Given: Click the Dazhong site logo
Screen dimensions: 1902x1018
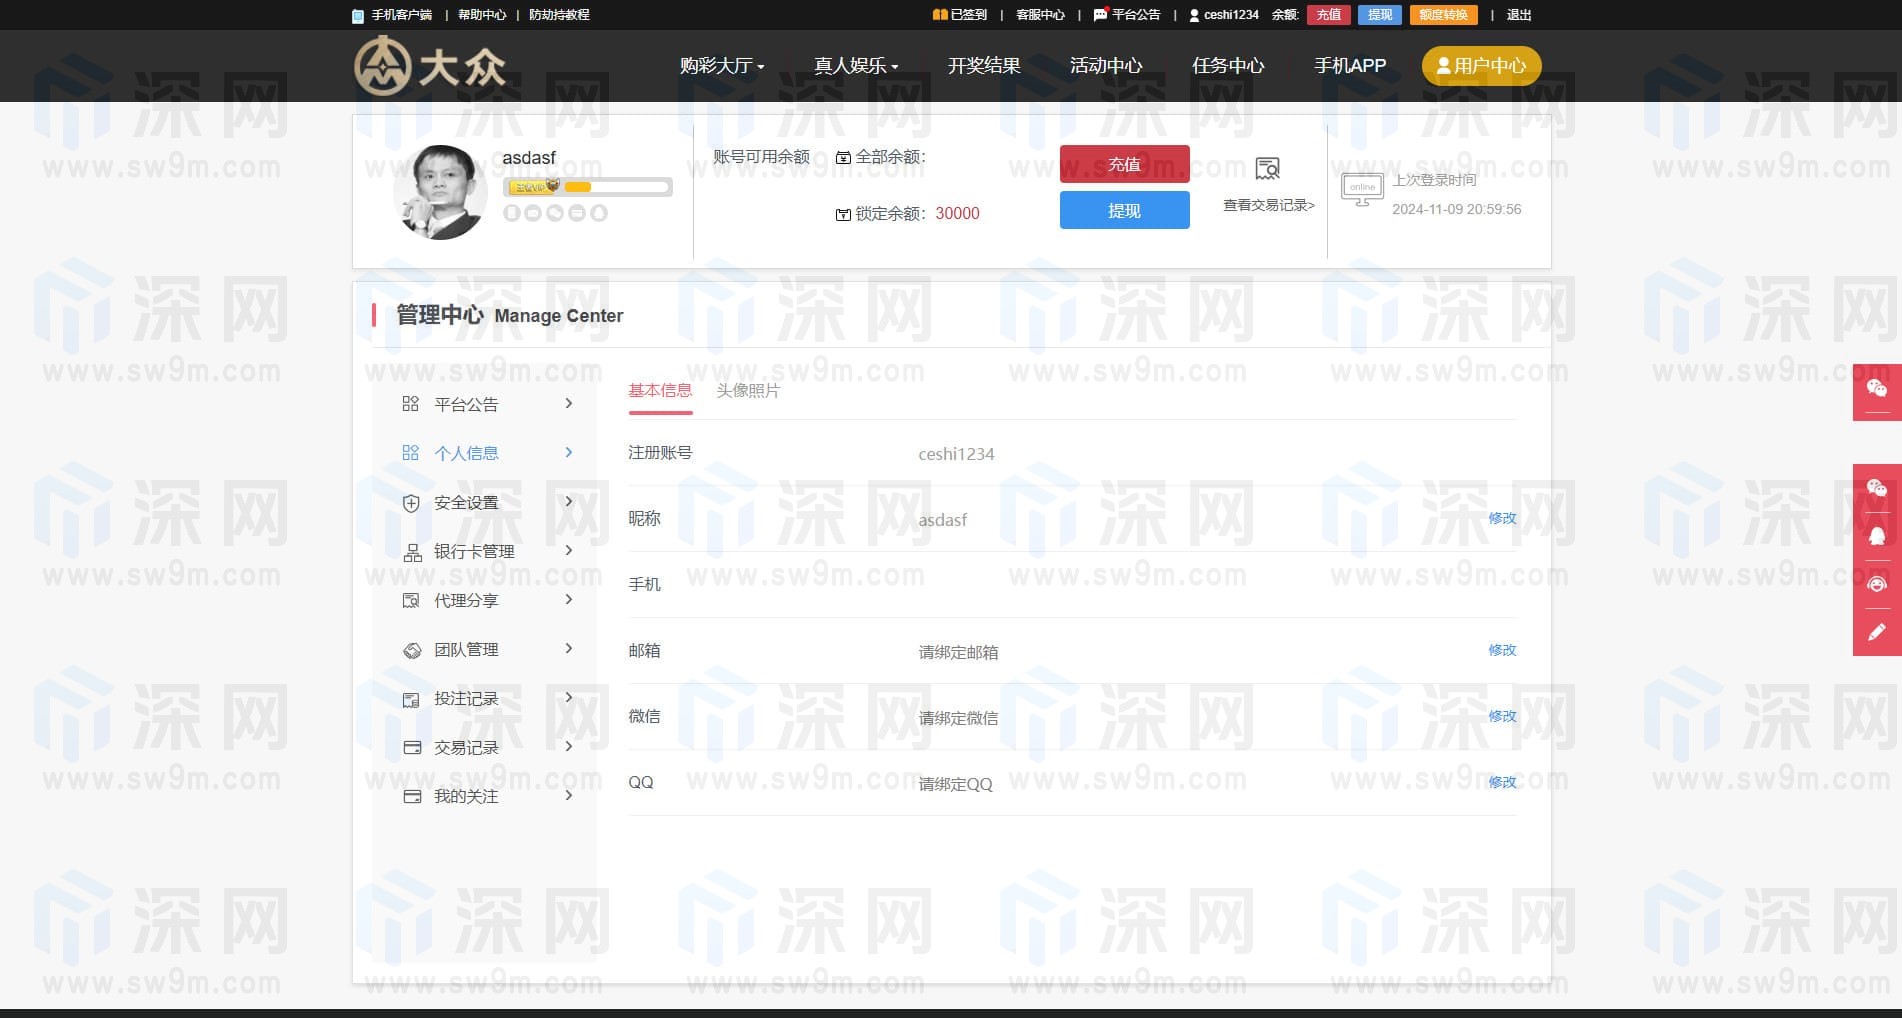Looking at the screenshot, I should click(430, 66).
